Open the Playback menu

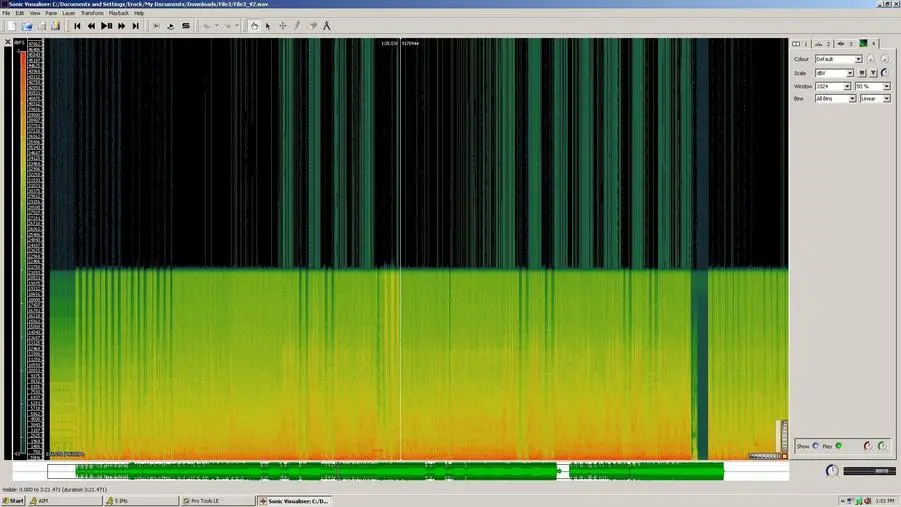pyautogui.click(x=119, y=13)
